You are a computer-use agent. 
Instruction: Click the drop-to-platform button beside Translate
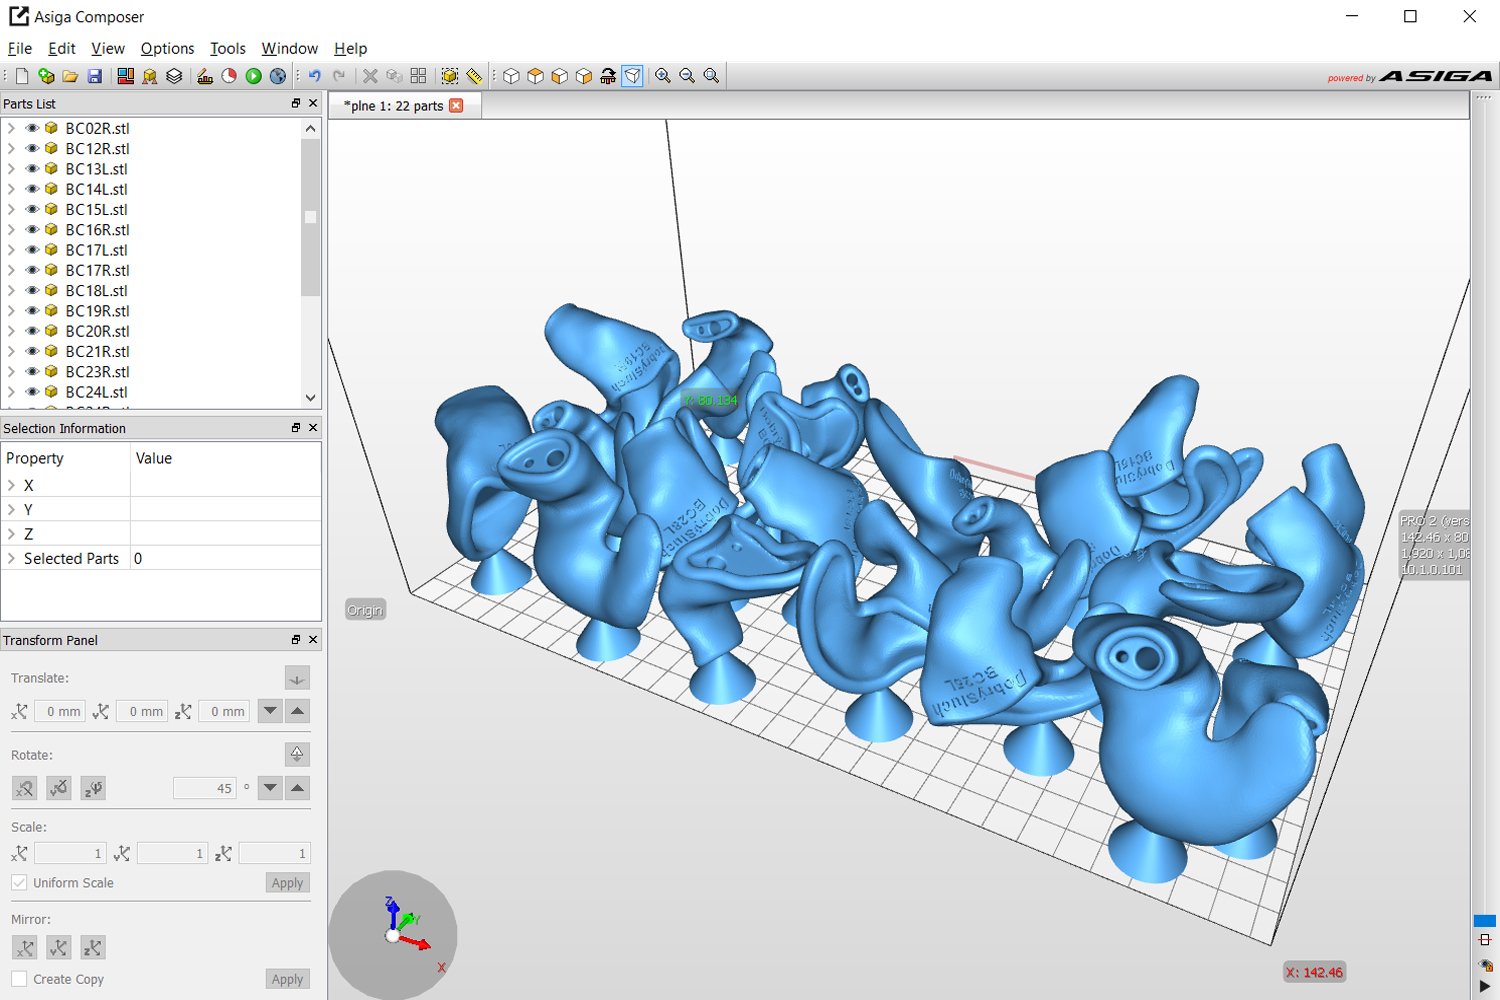[297, 678]
